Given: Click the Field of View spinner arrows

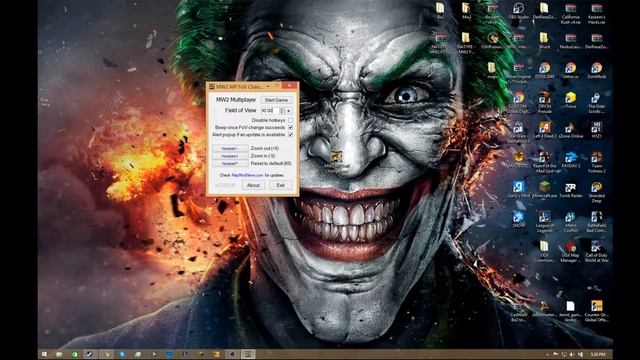Looking at the screenshot, I should coord(282,111).
